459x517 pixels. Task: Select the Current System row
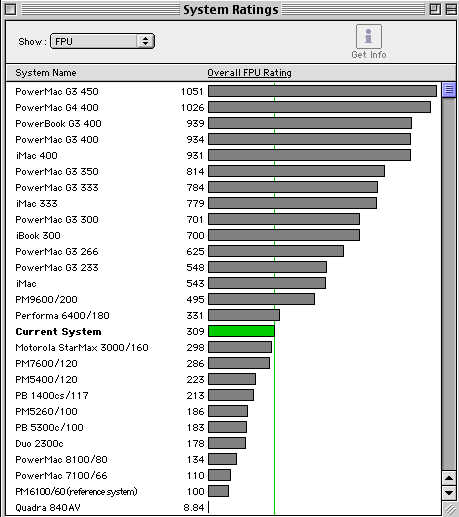[223, 331]
